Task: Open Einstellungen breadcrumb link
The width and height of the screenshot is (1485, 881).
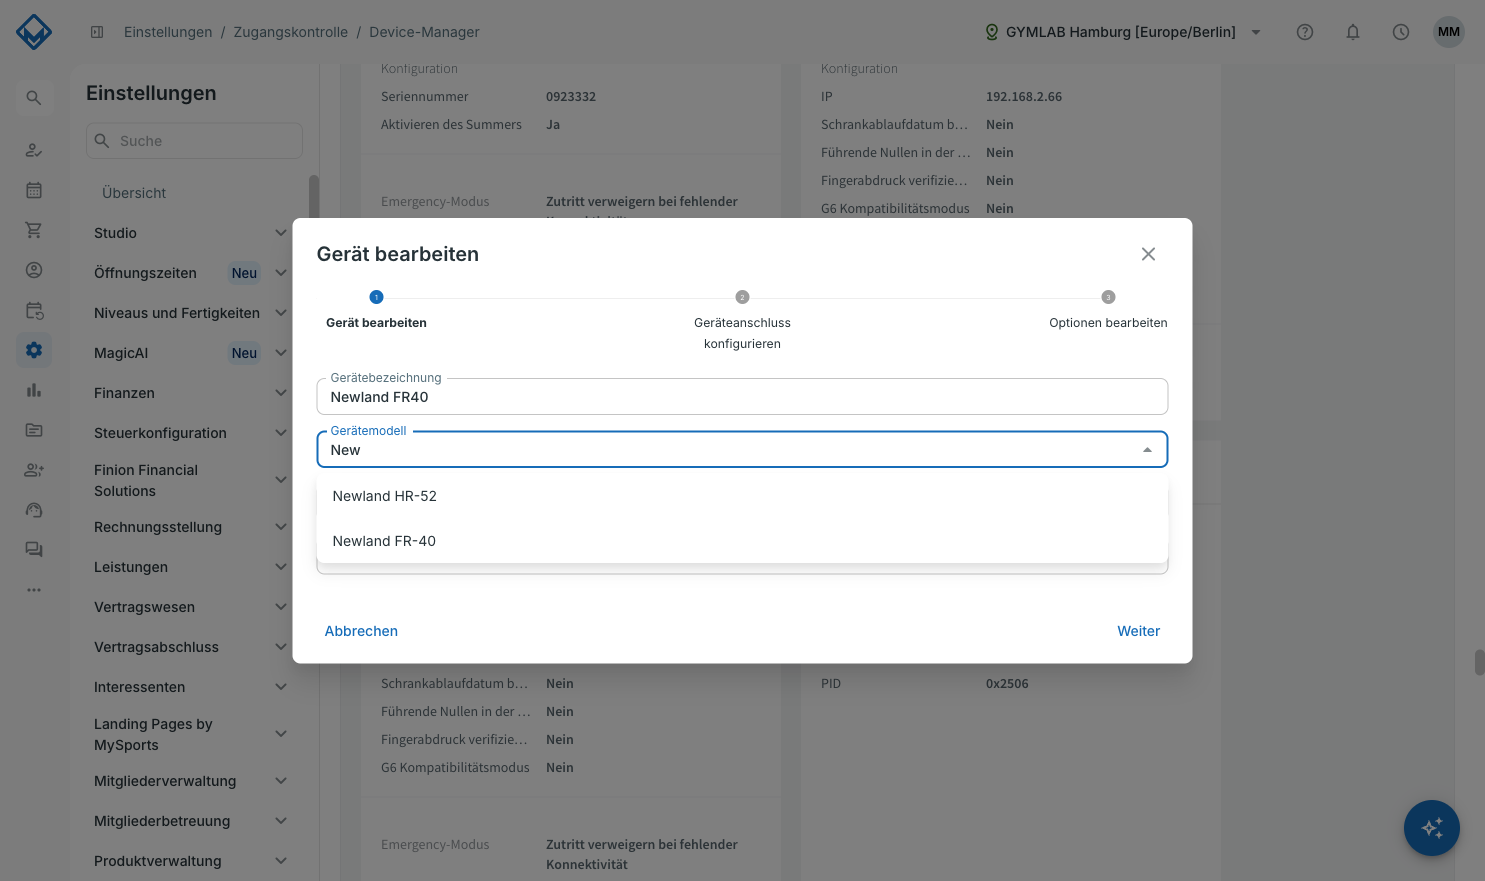Action: 168,32
